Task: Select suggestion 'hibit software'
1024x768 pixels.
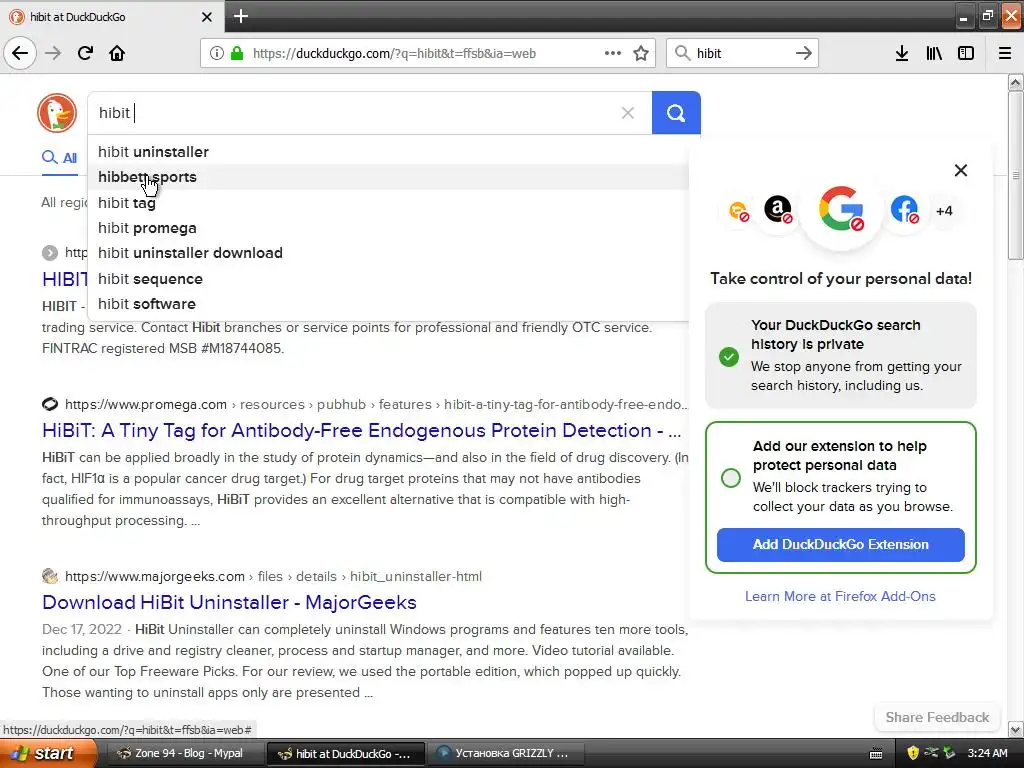Action: 388,304
